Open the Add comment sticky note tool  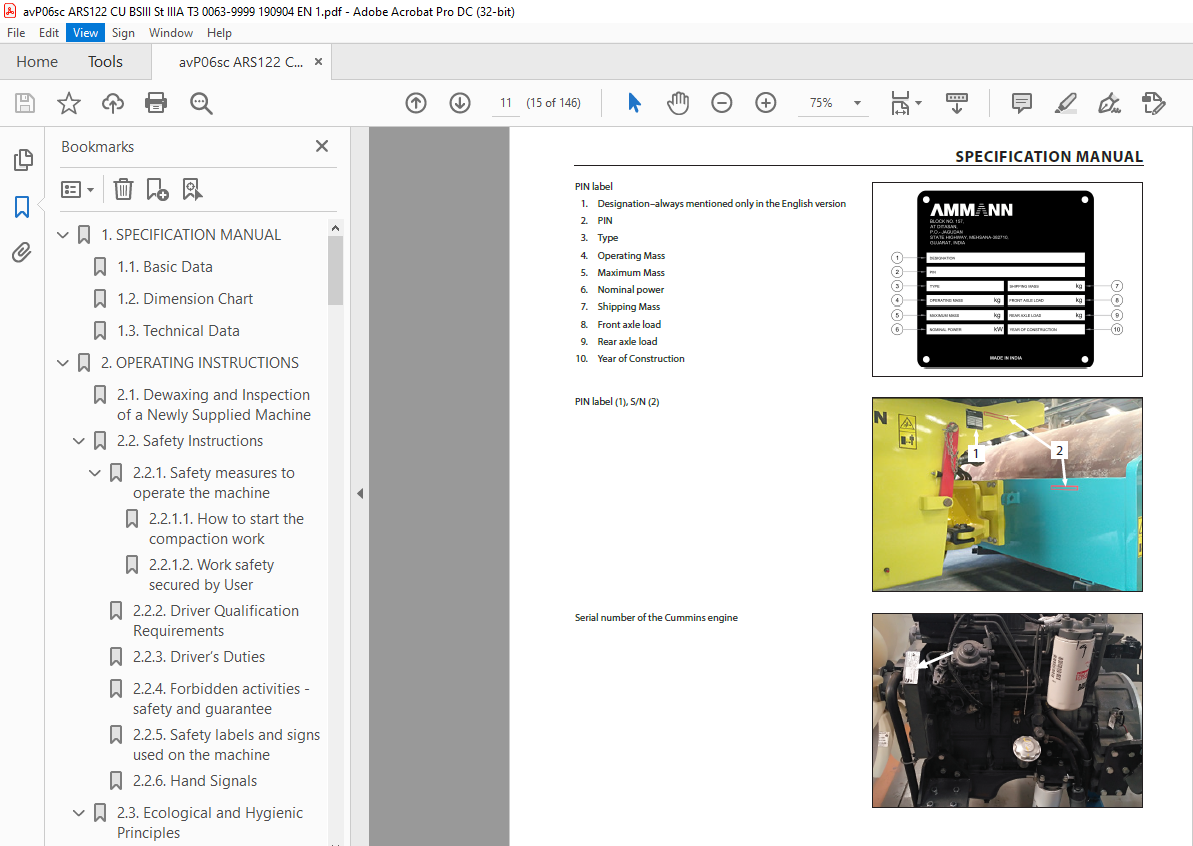point(1022,103)
